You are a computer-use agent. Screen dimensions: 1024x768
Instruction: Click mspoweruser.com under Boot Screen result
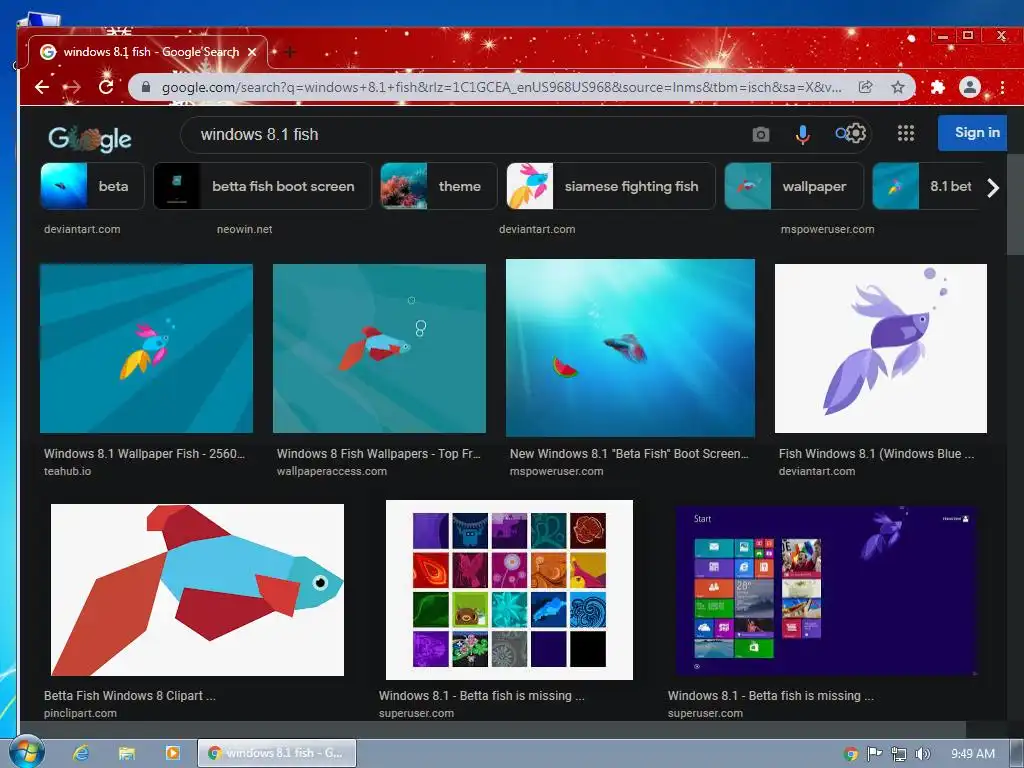coord(556,471)
